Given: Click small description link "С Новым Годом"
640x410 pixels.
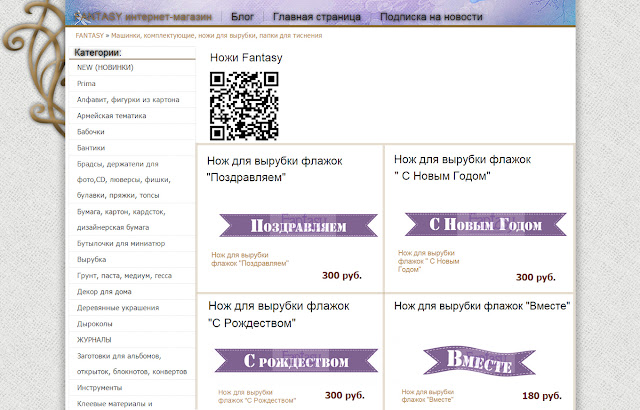Looking at the screenshot, I should pos(429,261).
